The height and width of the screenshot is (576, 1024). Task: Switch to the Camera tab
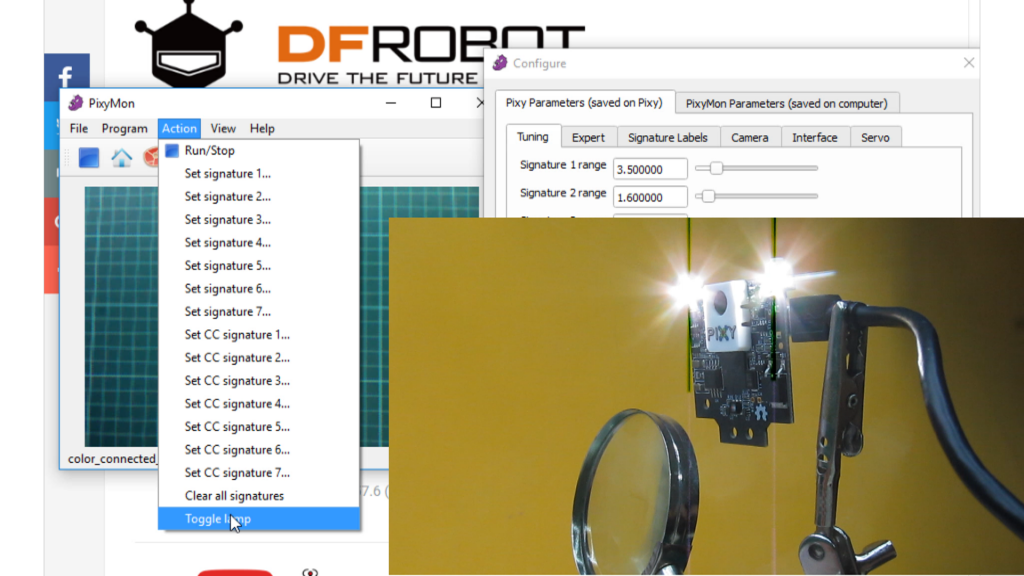pos(749,137)
